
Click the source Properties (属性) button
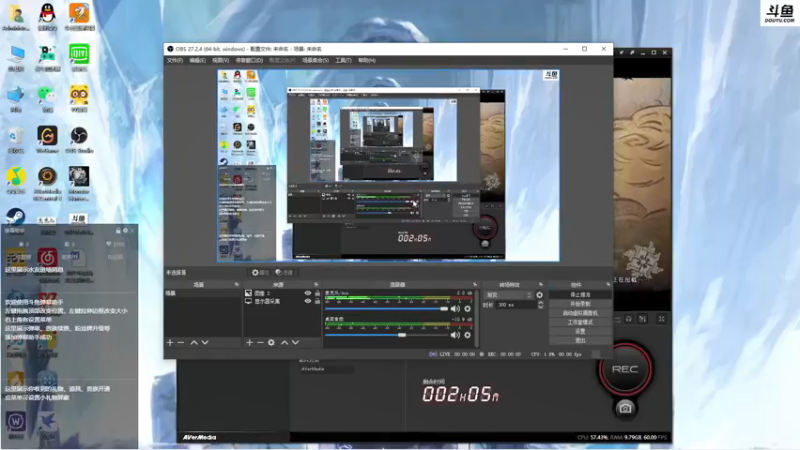coord(260,272)
